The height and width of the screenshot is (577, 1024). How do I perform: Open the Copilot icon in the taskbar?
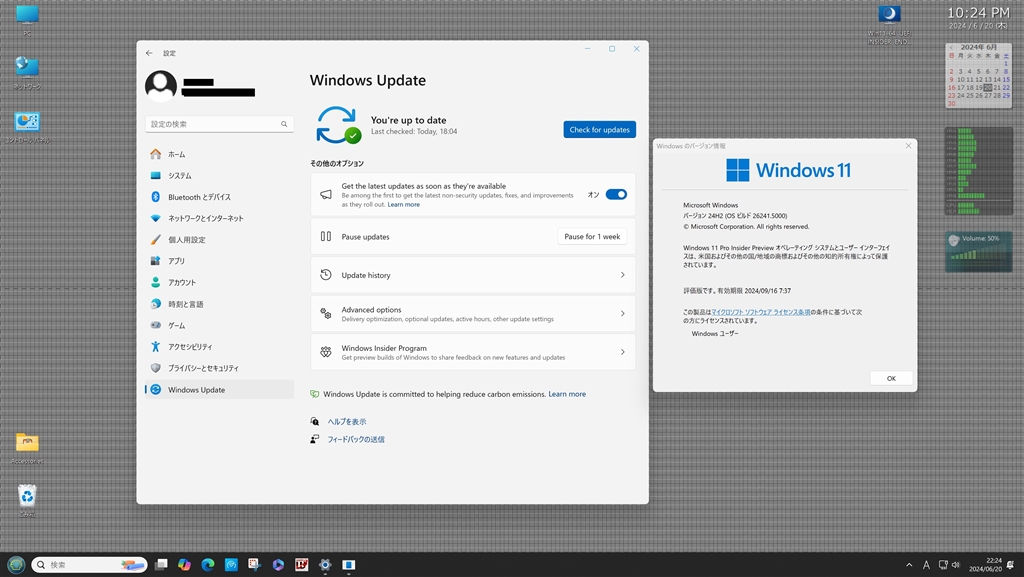pos(184,565)
